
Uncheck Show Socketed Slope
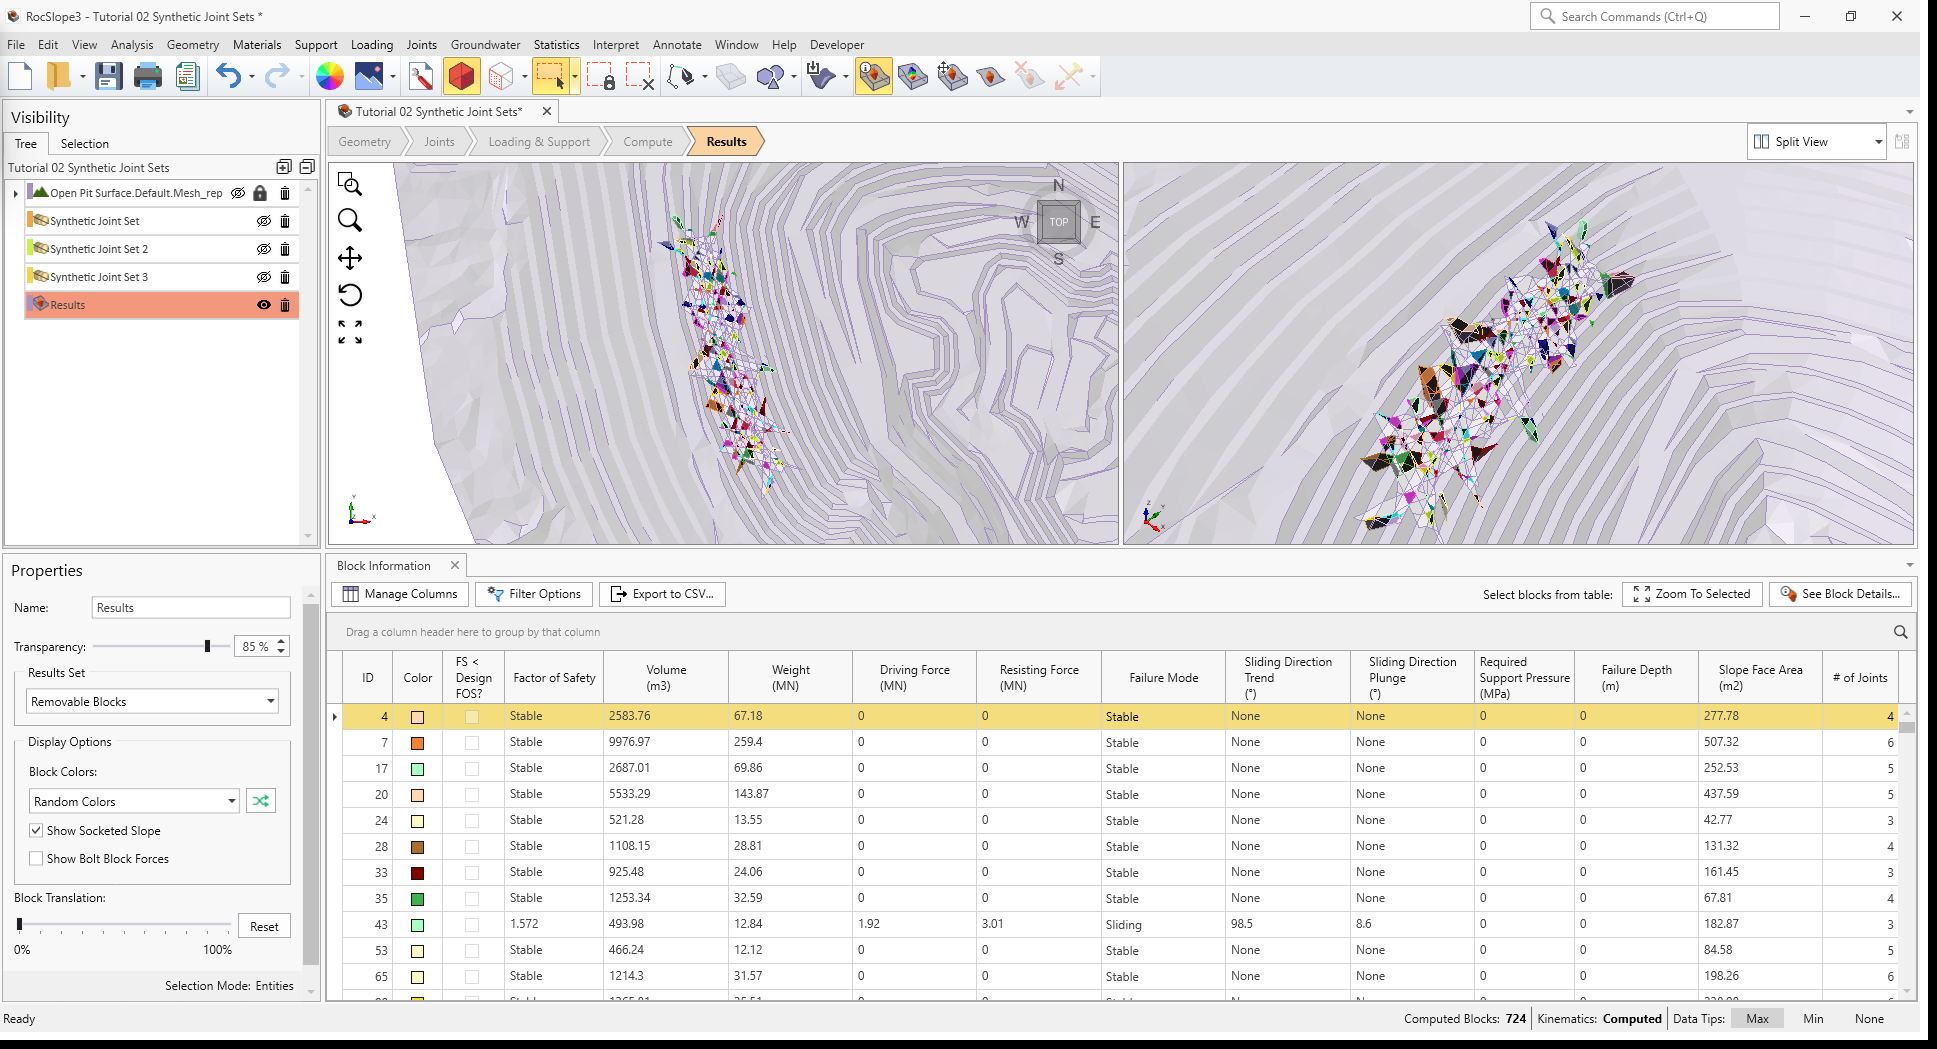36,831
